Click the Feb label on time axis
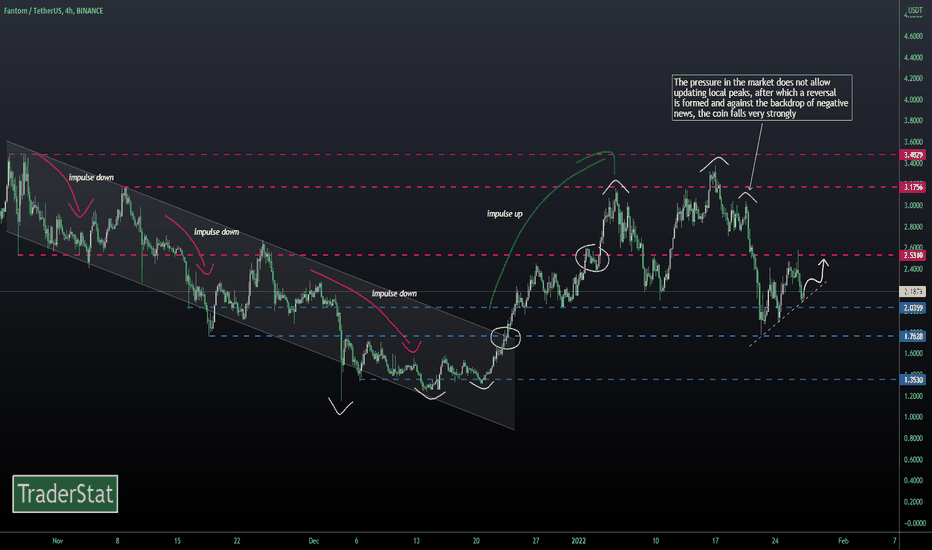Viewport: 932px width, 550px height. 843,541
